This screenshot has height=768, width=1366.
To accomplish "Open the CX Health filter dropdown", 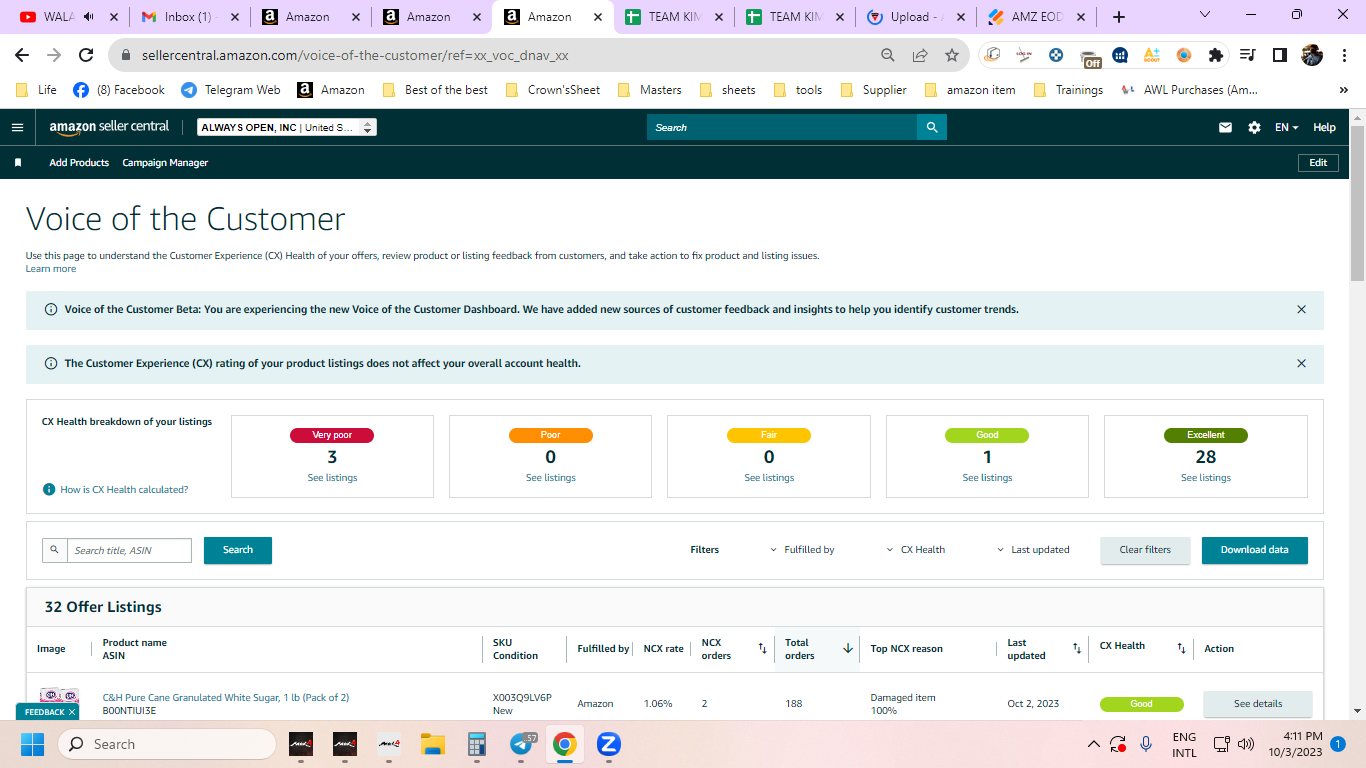I will click(916, 550).
